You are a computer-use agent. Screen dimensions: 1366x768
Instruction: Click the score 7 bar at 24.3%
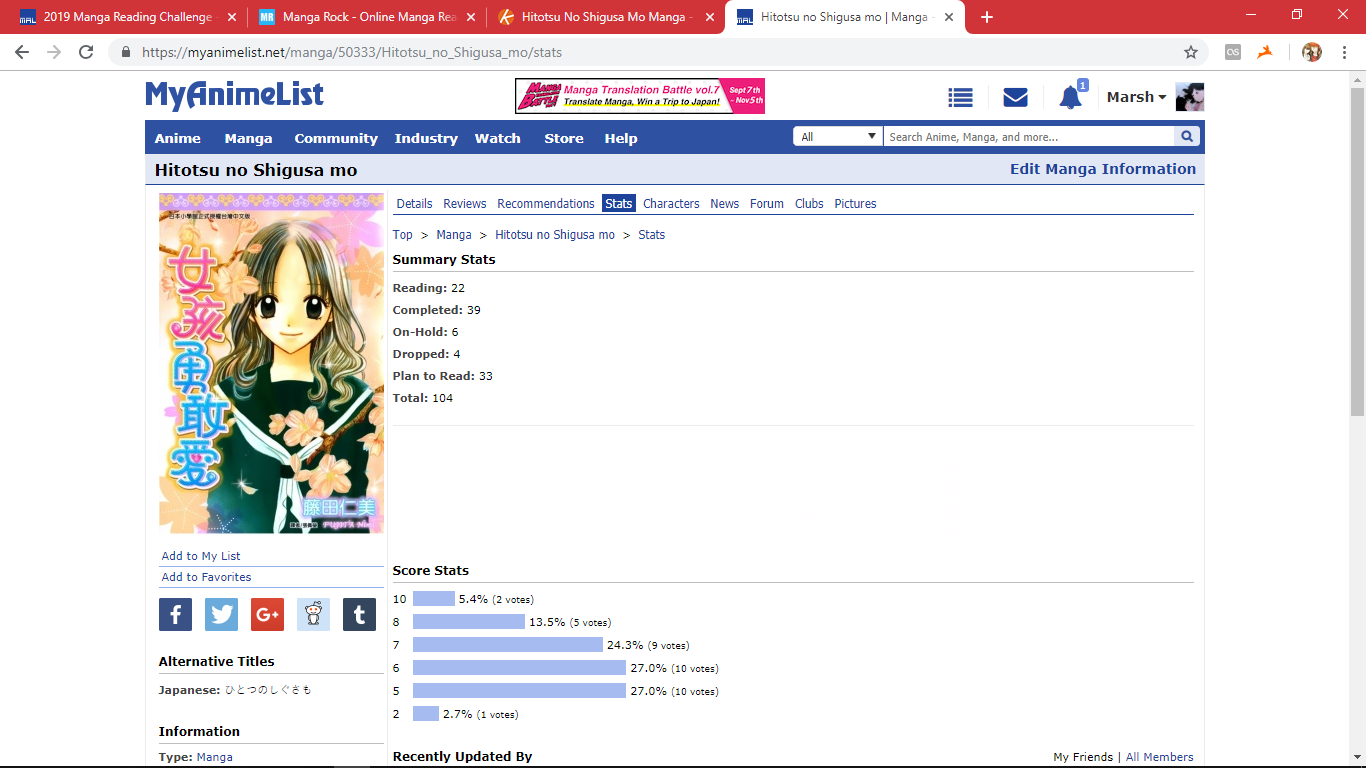pos(508,645)
